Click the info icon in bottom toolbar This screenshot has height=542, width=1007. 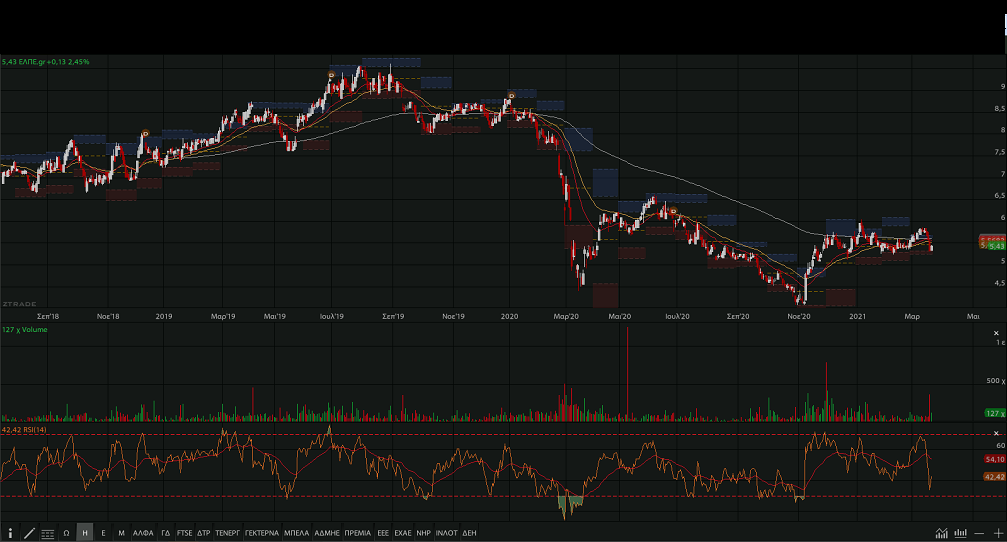point(11,533)
